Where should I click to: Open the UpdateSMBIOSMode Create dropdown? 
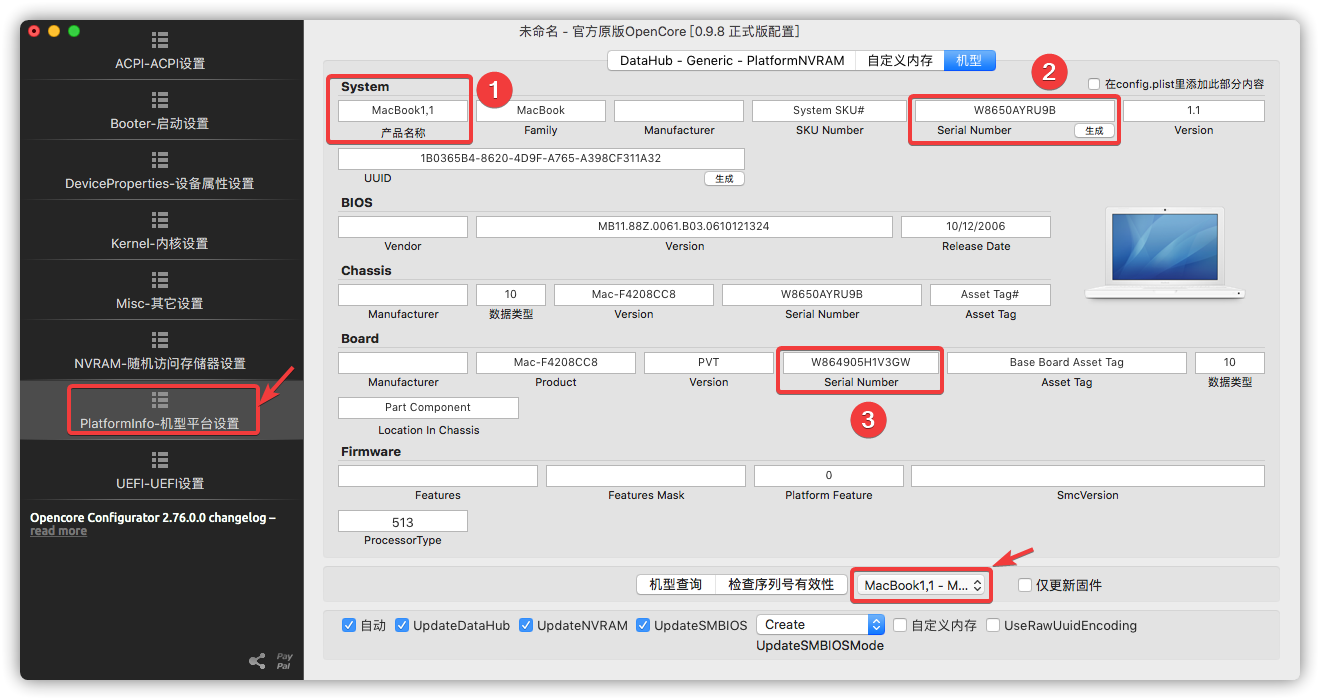[x=820, y=624]
